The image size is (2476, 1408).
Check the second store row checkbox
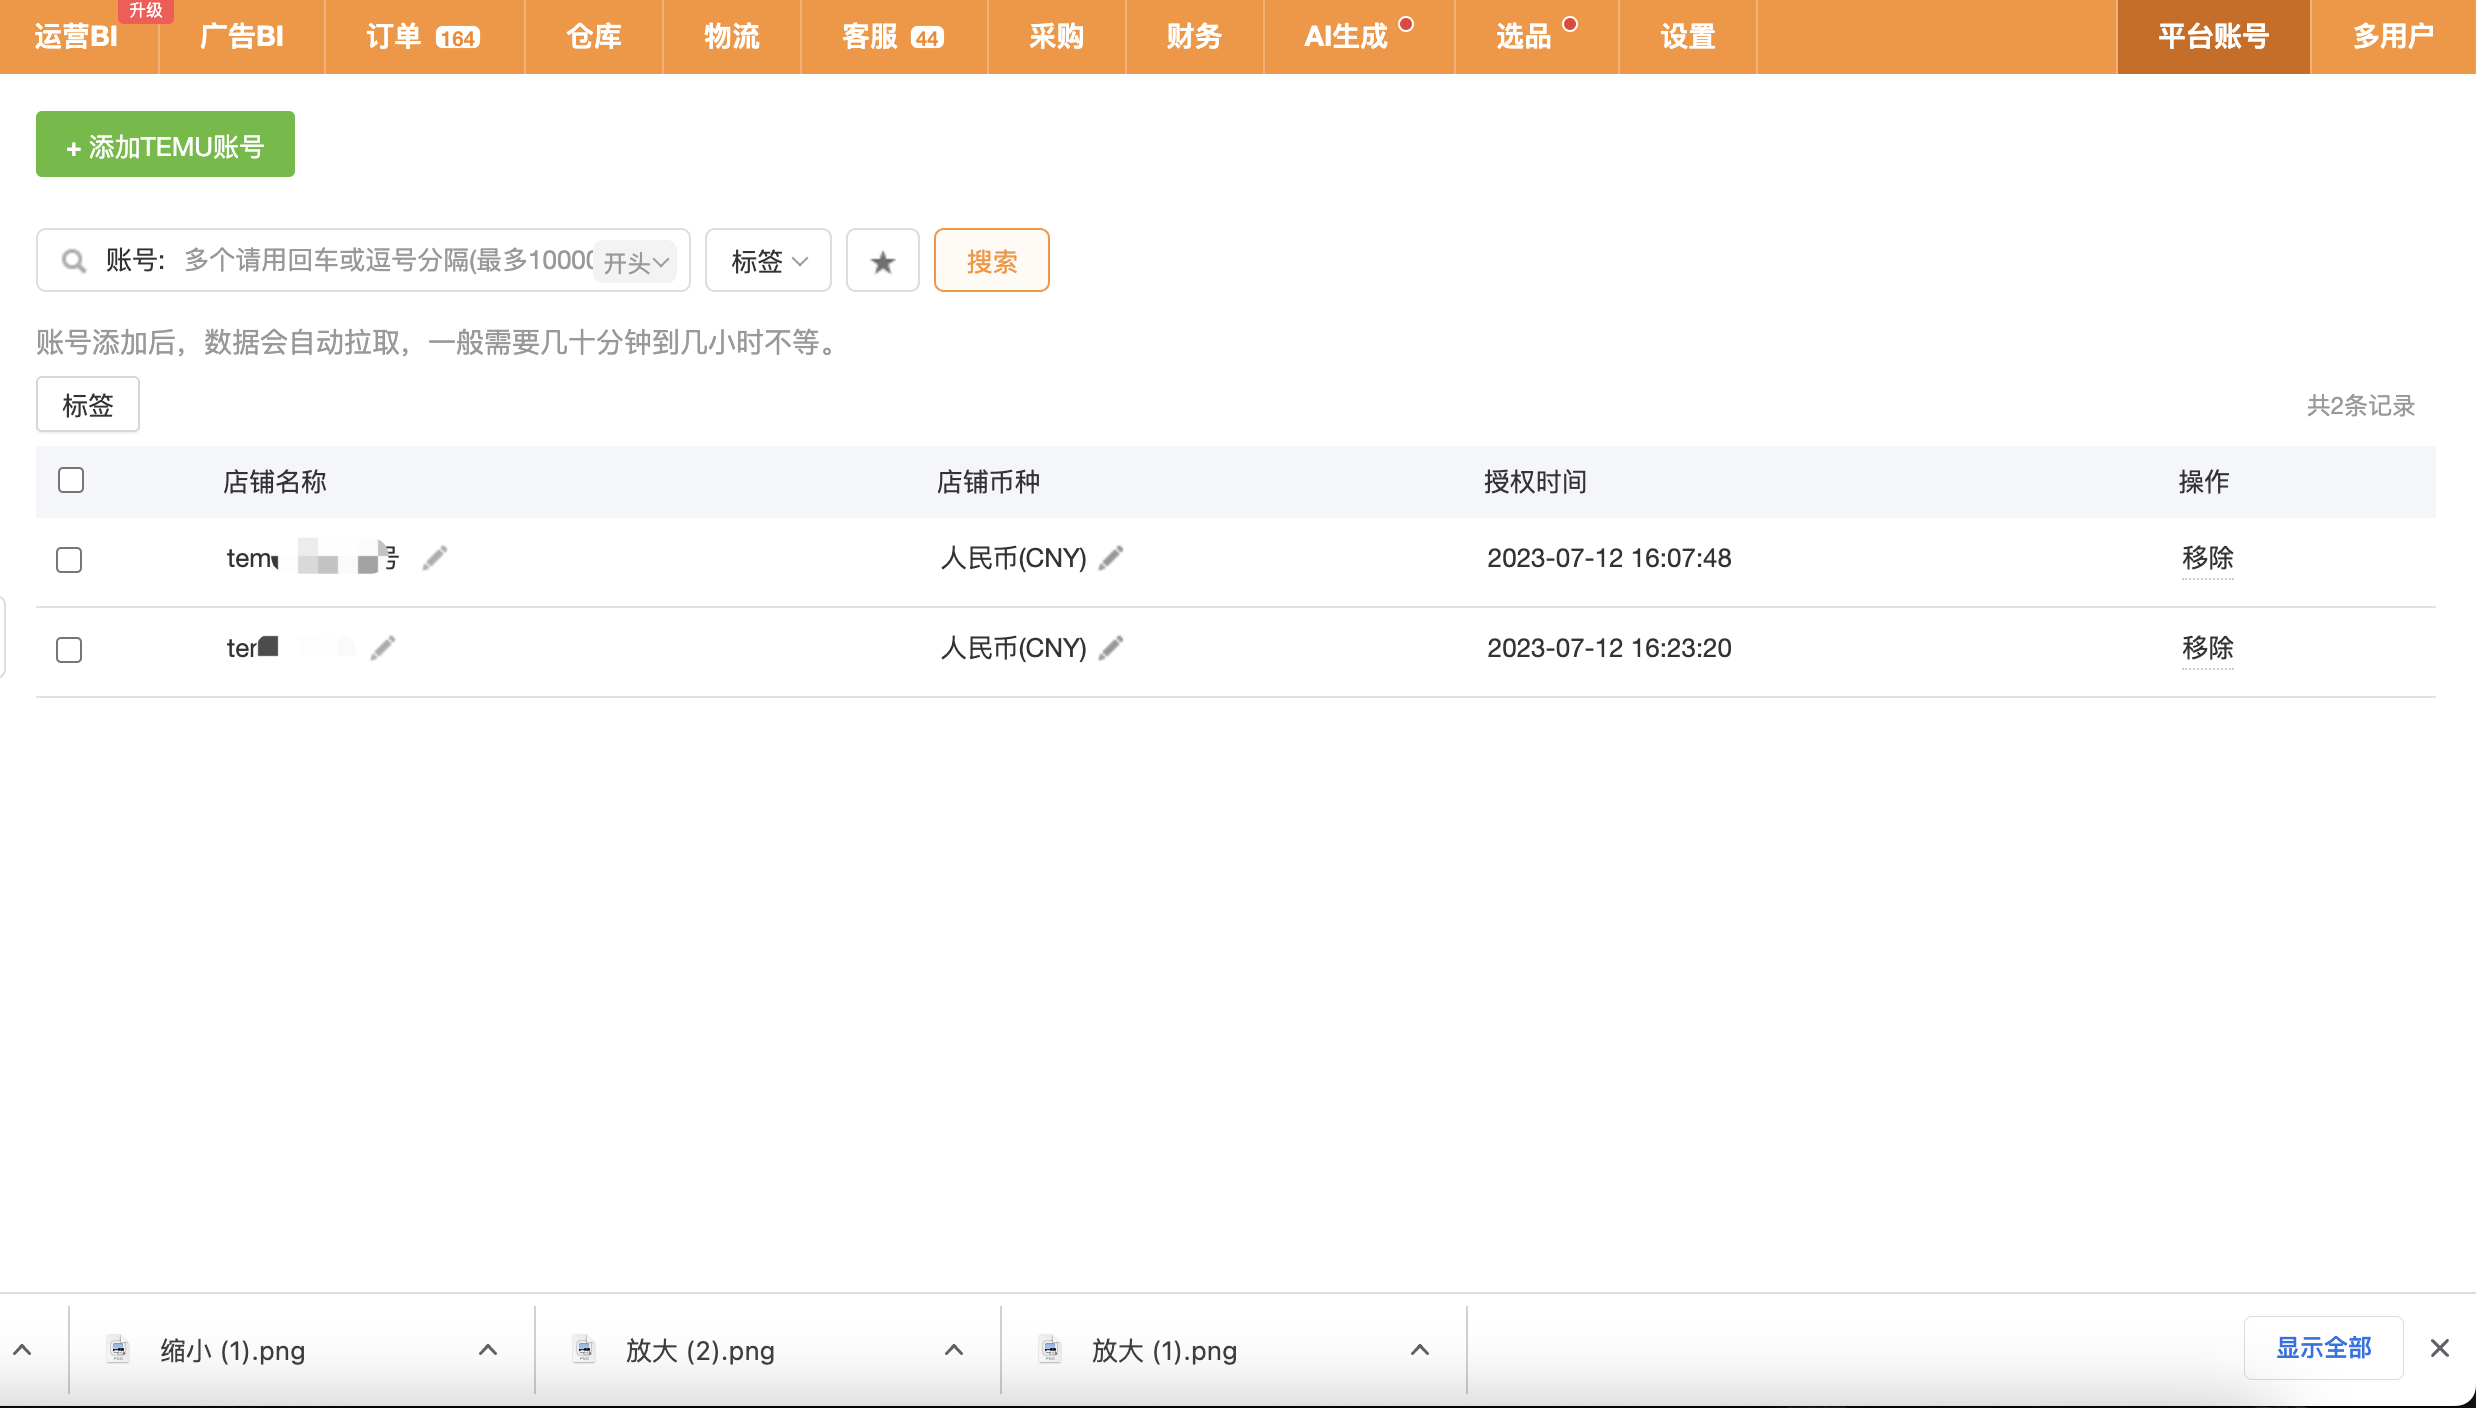pos(69,650)
